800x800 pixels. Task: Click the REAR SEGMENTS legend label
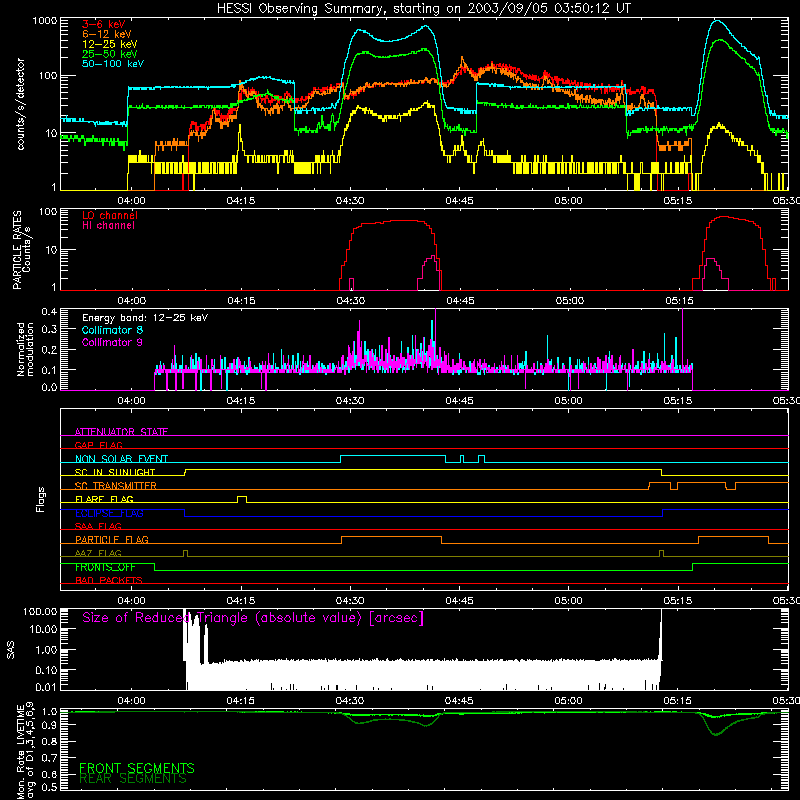pyautogui.click(x=133, y=779)
